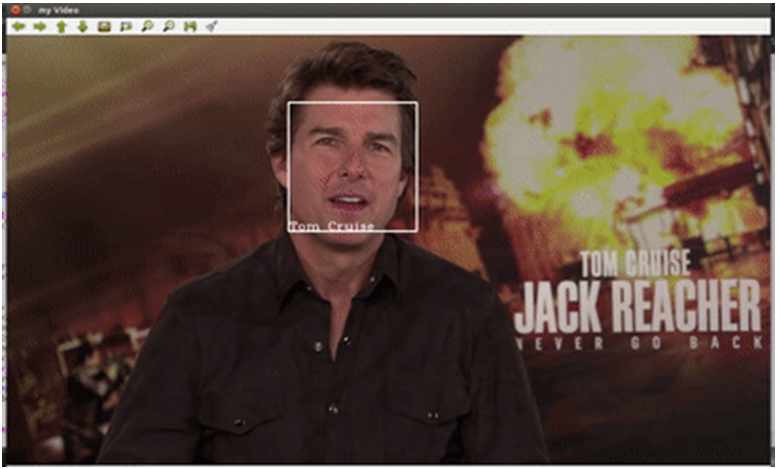Click the Tom Cruise label under the face box
This screenshot has width=780, height=469.
click(332, 226)
